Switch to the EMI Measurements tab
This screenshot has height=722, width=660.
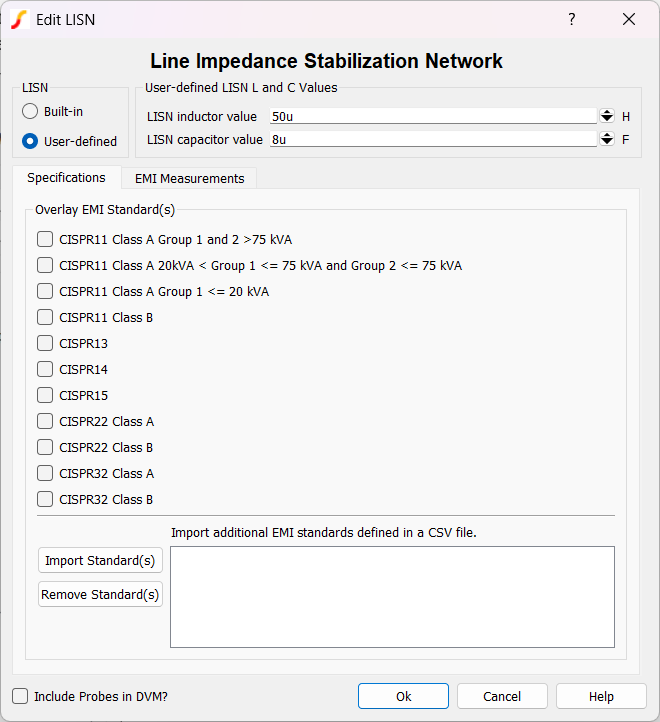pos(189,178)
